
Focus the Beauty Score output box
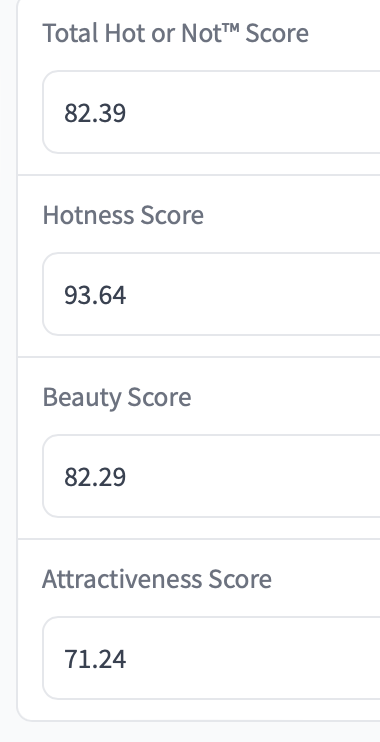212,476
